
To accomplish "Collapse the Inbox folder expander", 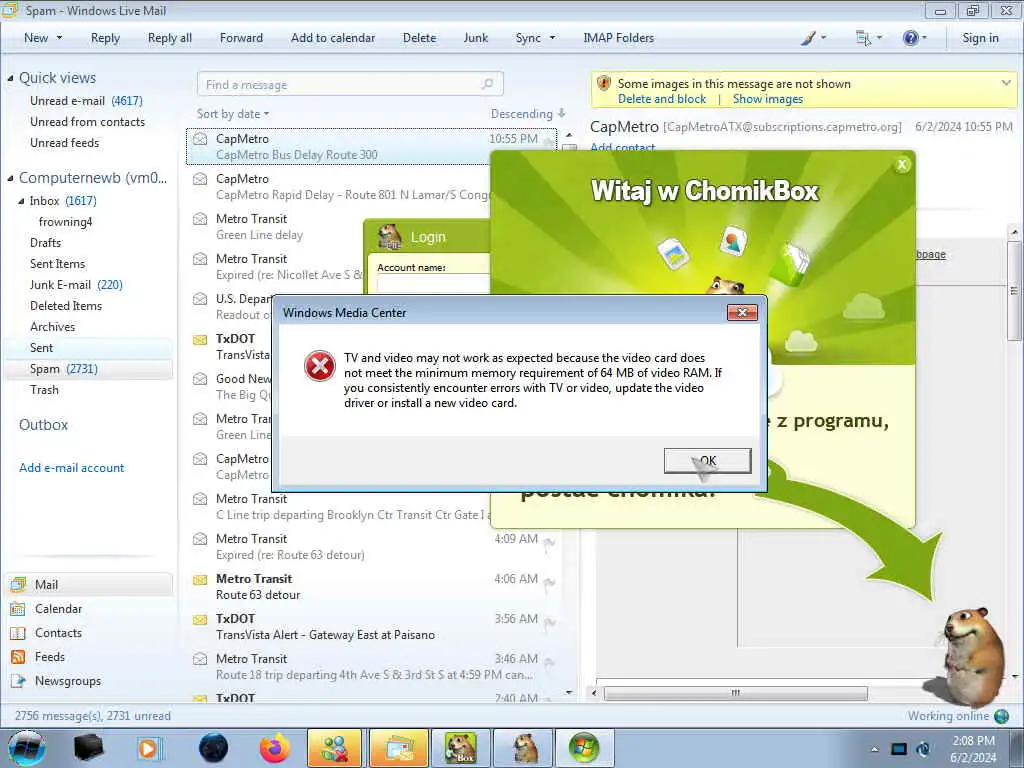I will (x=22, y=201).
